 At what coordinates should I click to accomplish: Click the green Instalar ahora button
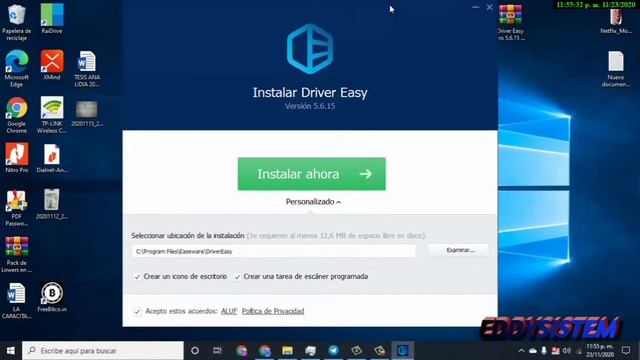pyautogui.click(x=311, y=174)
